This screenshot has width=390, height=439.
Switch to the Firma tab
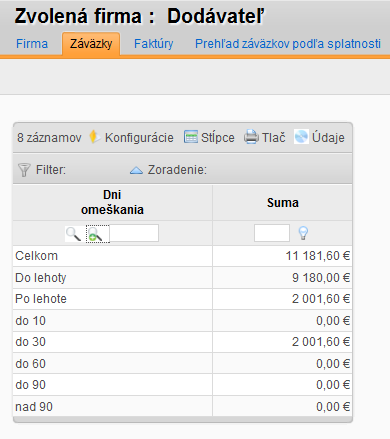(32, 44)
